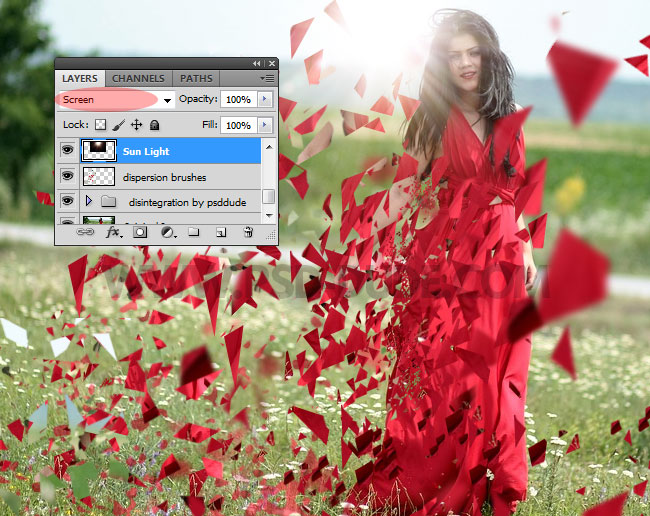Screen dimensions: 650x516
Task: Click the link layers icon
Action: pyautogui.click(x=85, y=232)
